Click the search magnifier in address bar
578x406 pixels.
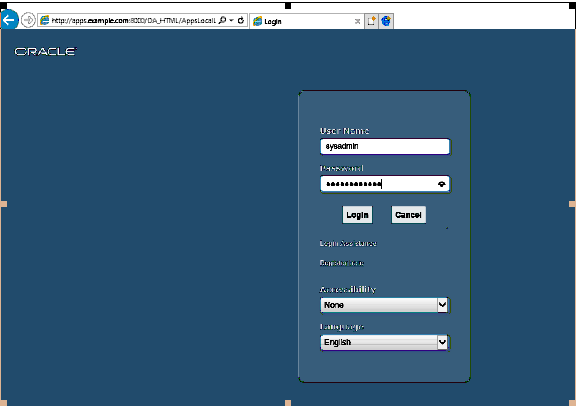coord(222,20)
